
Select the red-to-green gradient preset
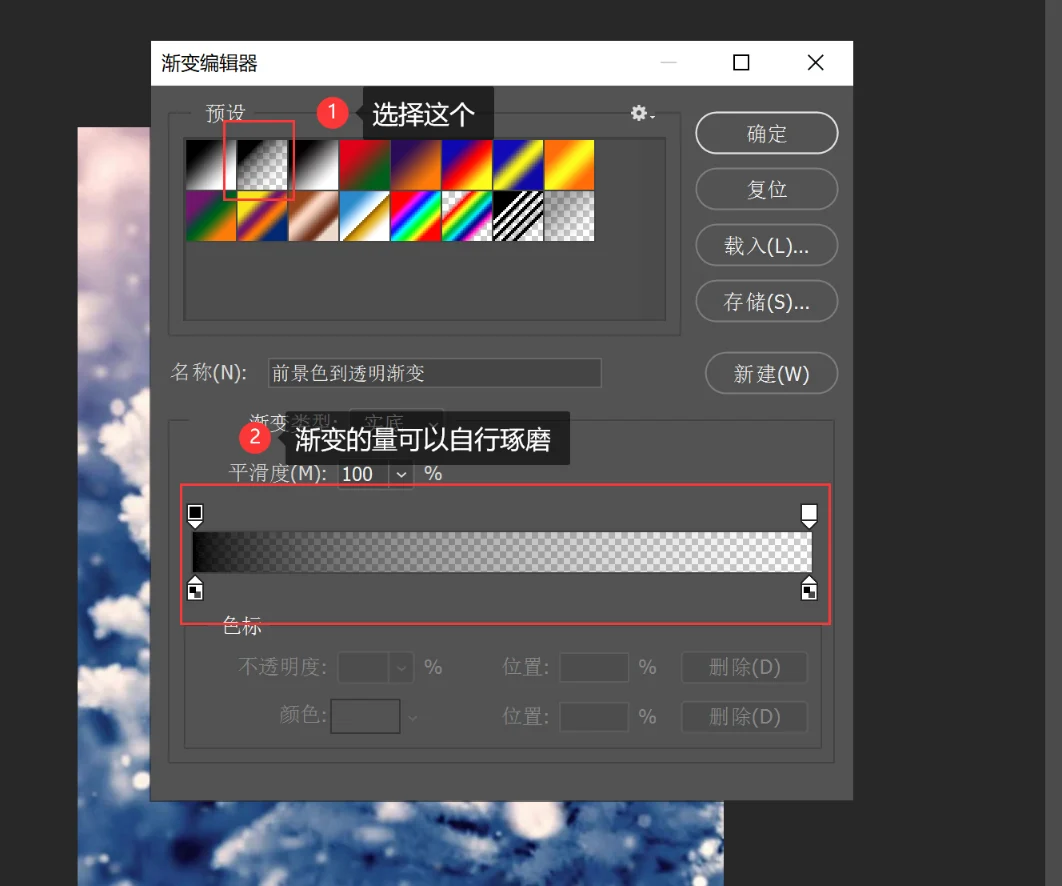tap(364, 163)
